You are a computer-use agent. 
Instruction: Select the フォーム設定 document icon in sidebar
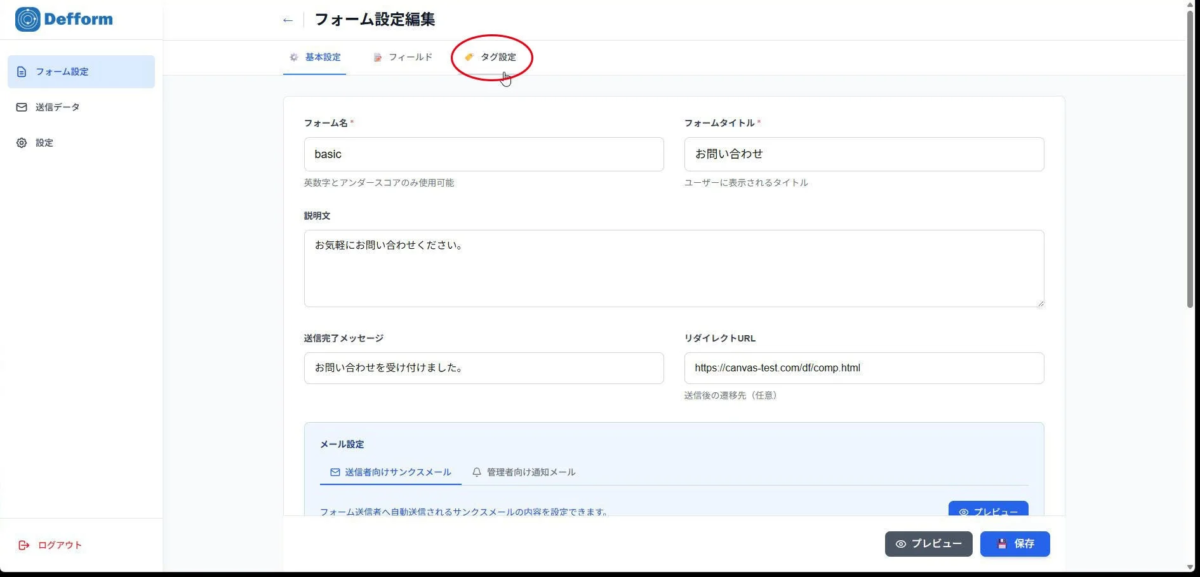[x=21, y=71]
